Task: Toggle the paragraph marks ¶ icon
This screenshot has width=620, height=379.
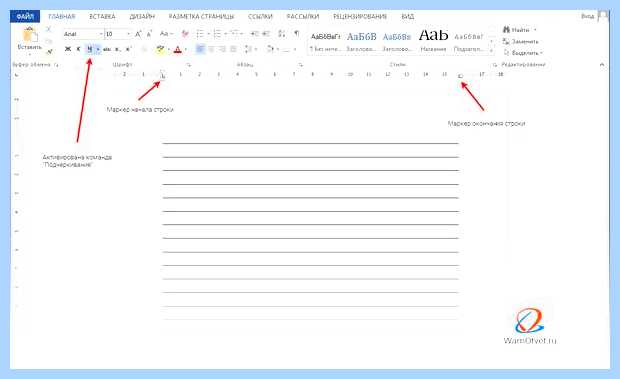Action: point(297,34)
